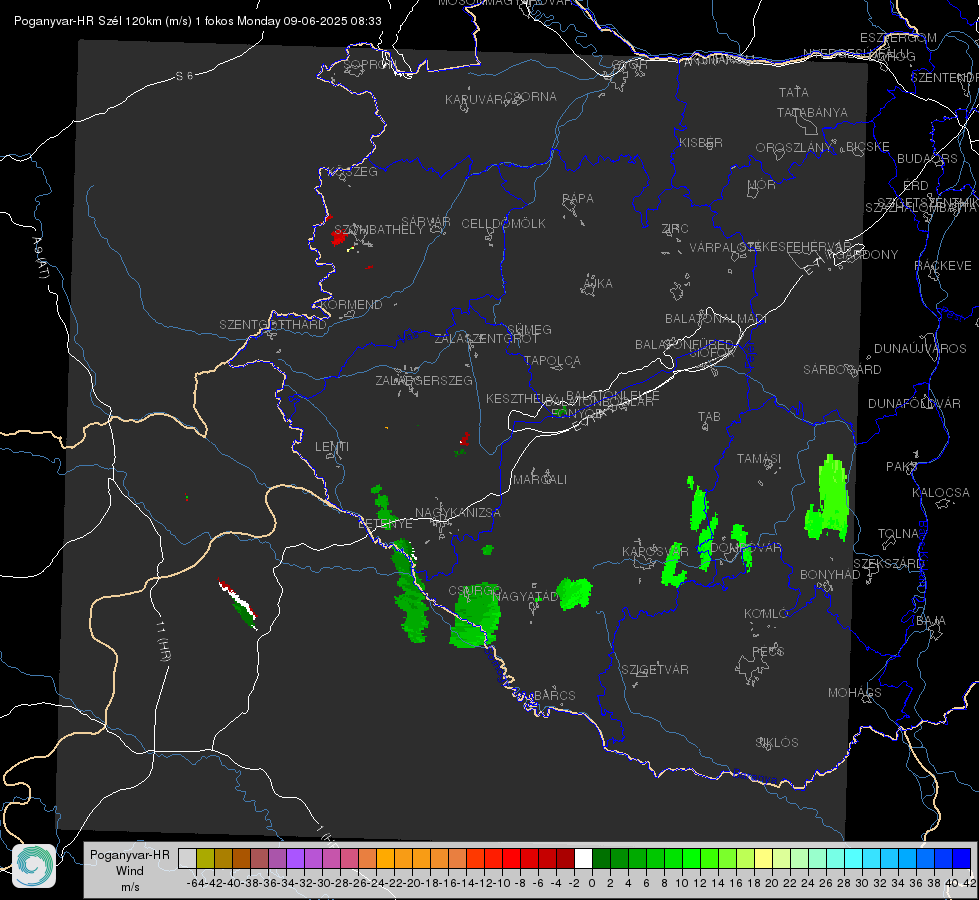Click the SARVAR town label
This screenshot has width=979, height=900.
[426, 221]
